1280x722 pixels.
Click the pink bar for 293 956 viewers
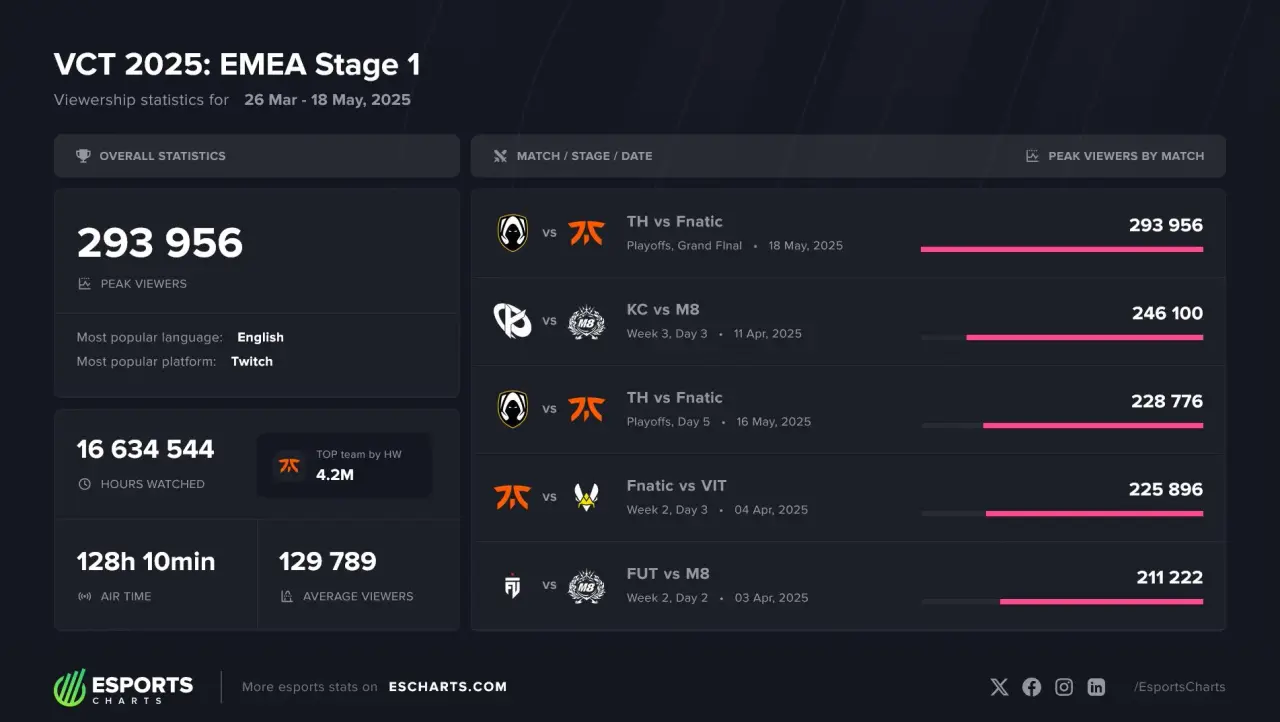pyautogui.click(x=1062, y=249)
